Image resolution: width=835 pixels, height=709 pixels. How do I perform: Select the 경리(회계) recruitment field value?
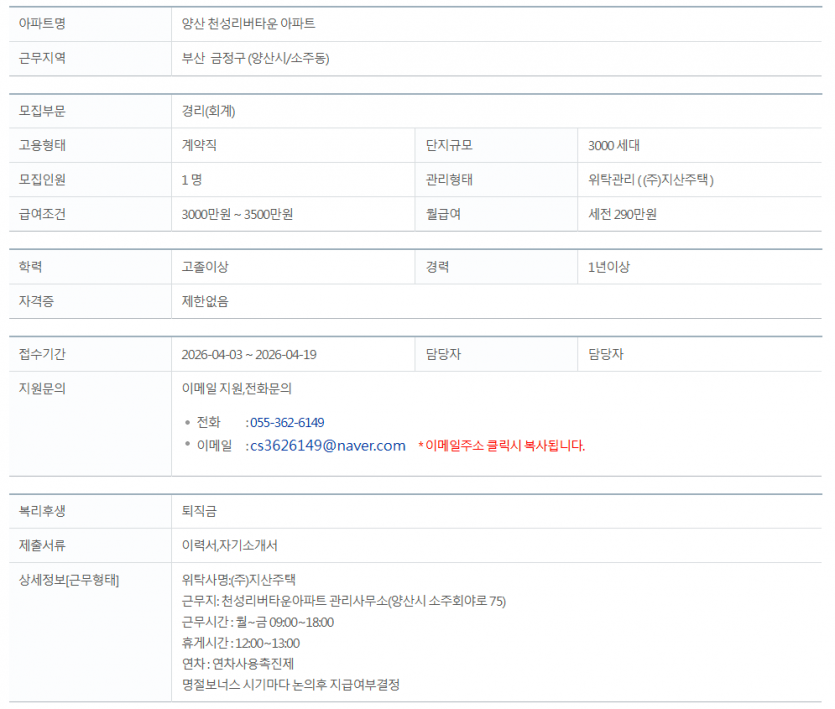[x=208, y=111]
